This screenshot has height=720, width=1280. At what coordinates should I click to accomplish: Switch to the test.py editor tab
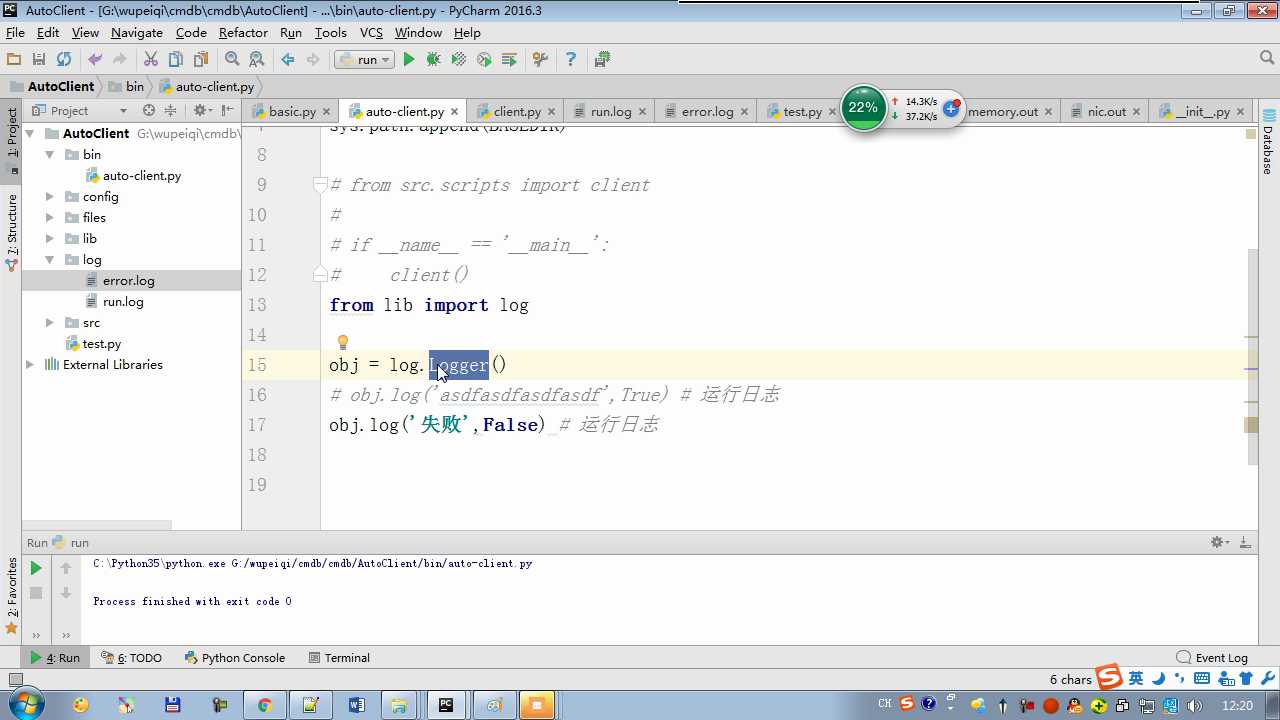802,112
